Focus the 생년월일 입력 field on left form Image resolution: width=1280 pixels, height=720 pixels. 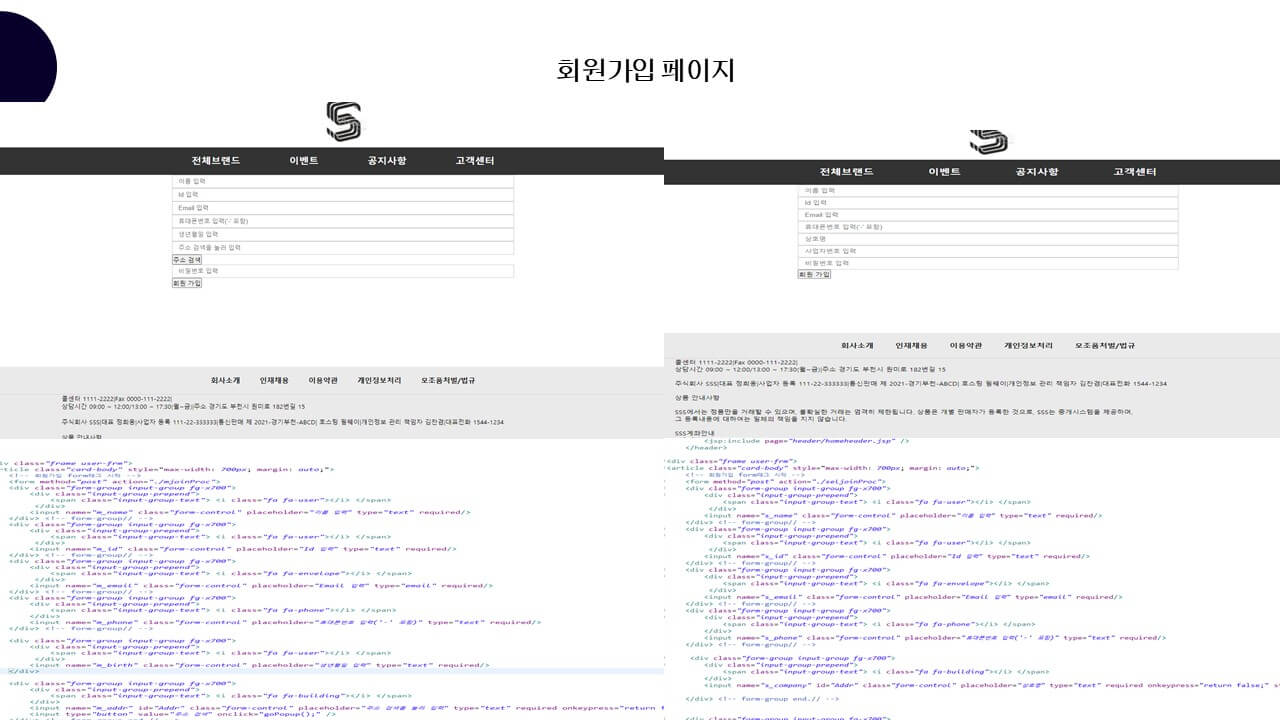tap(343, 234)
